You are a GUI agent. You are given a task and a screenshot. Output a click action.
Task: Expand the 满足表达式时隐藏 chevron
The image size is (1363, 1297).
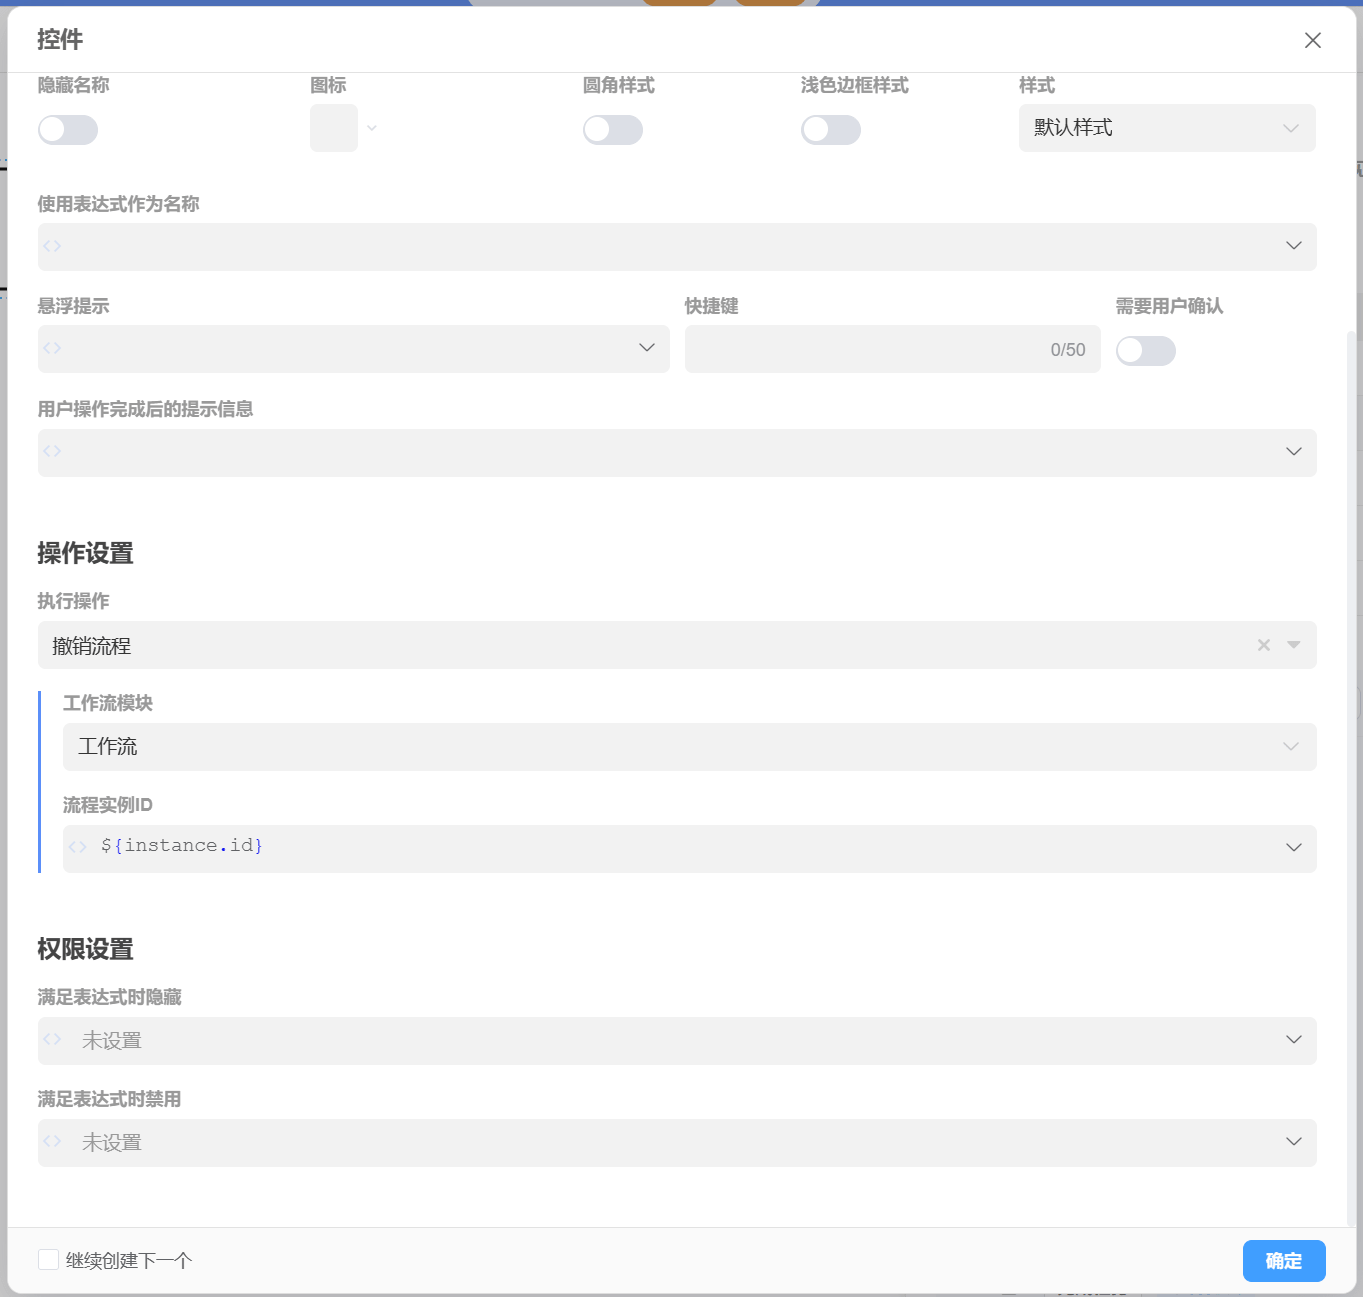1294,1040
